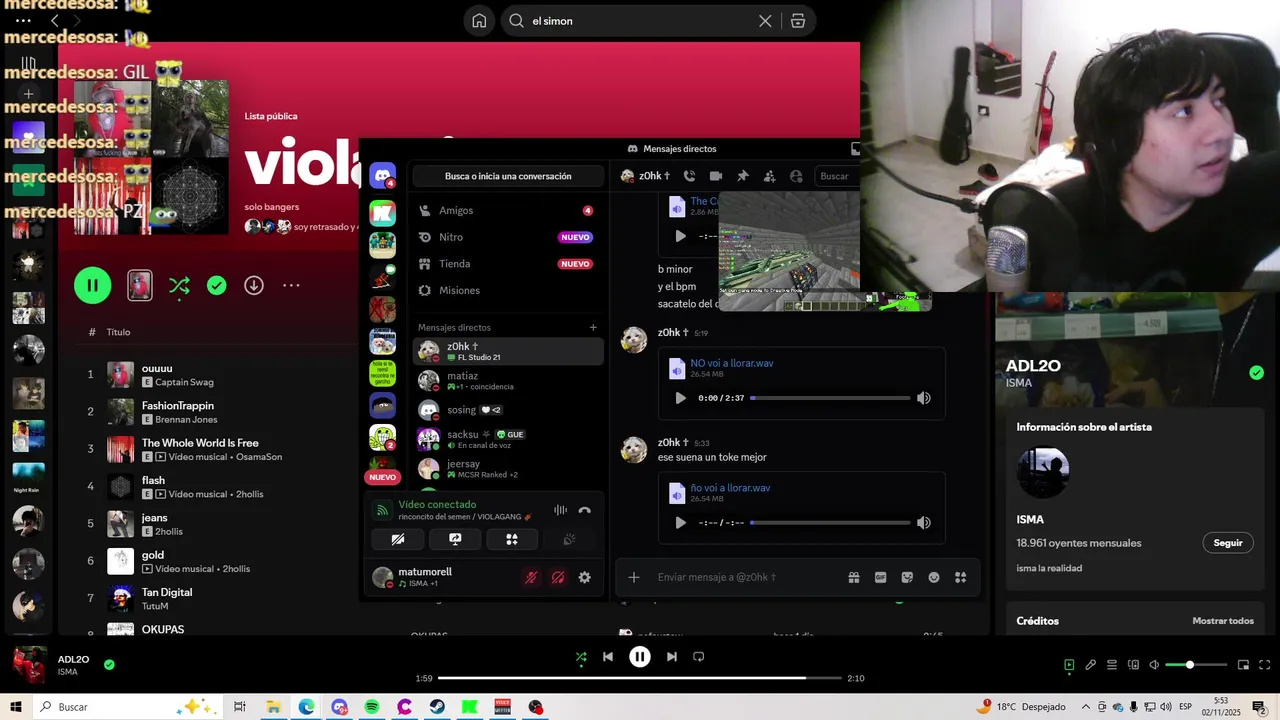
Task: Open playlist more options menu
Action: (x=291, y=286)
